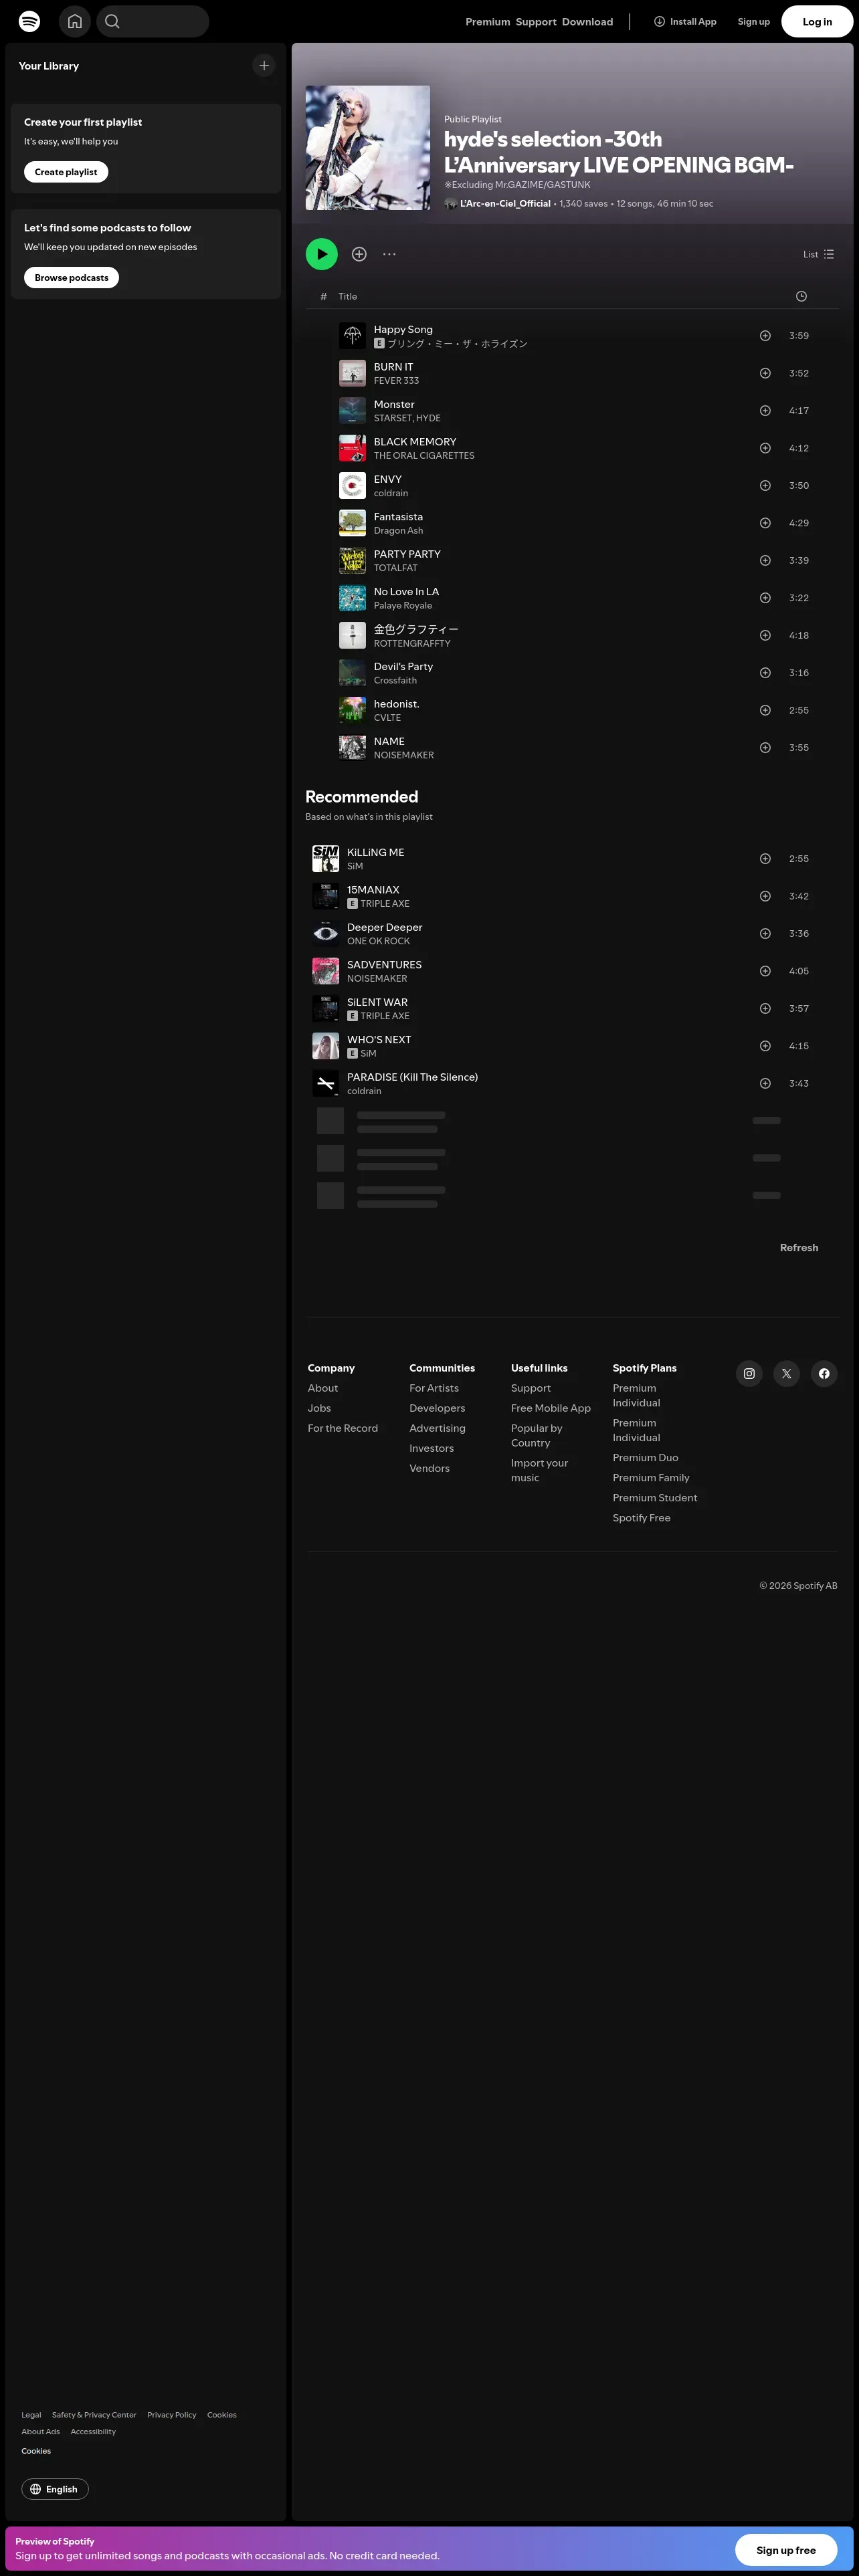The image size is (859, 2576).
Task: Add Deeper Deeper to Liked Songs
Action: click(x=765, y=934)
